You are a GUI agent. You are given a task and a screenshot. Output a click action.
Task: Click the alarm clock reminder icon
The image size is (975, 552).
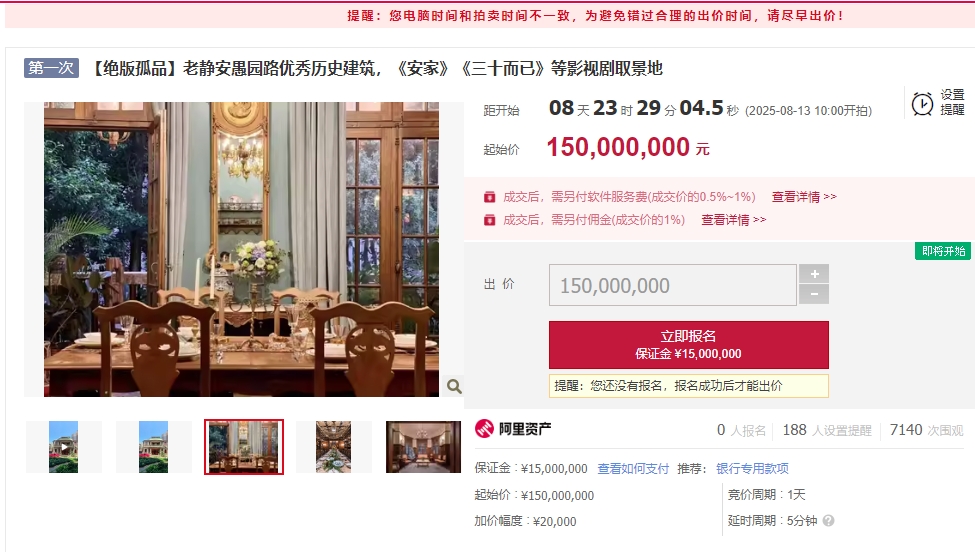point(922,104)
